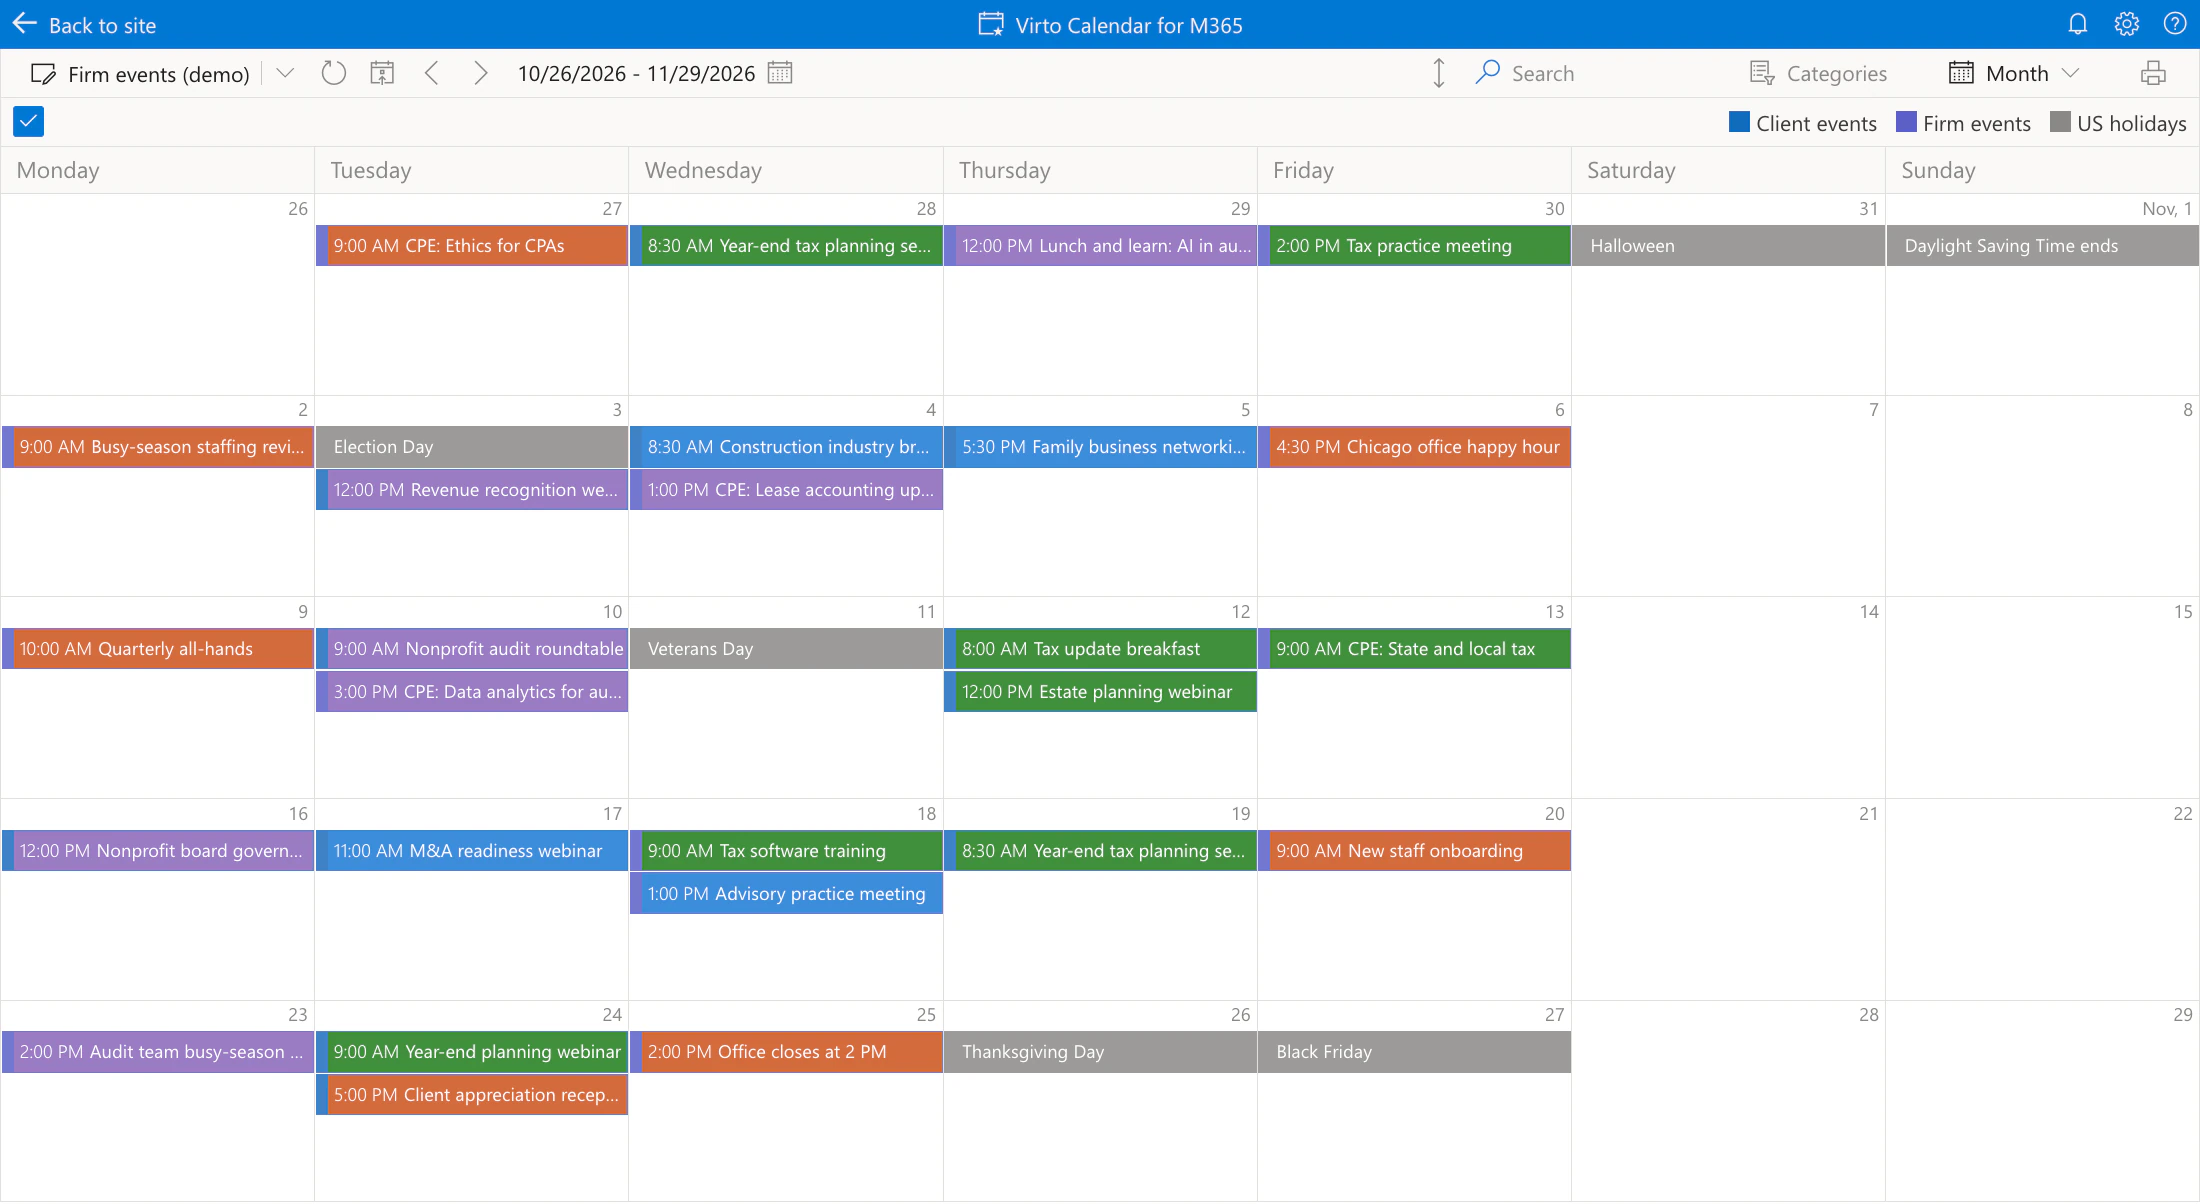Toggle the blue select-all checkbox
The height and width of the screenshot is (1204, 2200).
(x=28, y=122)
